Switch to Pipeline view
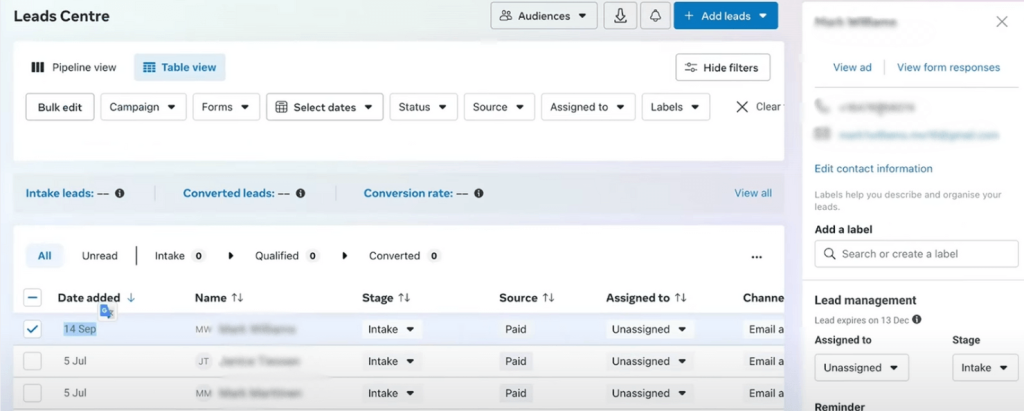Screen dimensions: 1024x411 pyautogui.click(x=74, y=67)
